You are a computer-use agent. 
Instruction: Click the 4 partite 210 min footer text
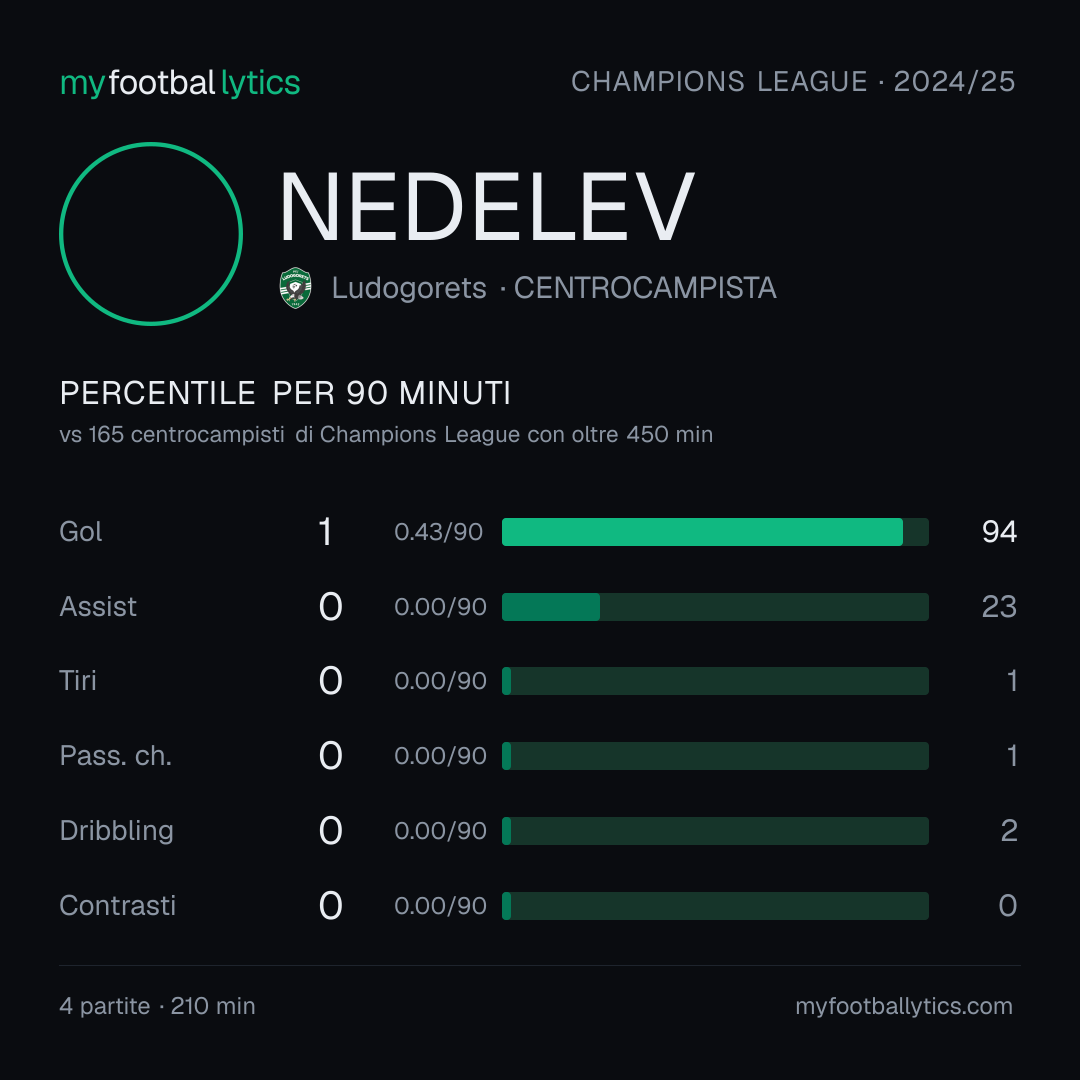[158, 1006]
